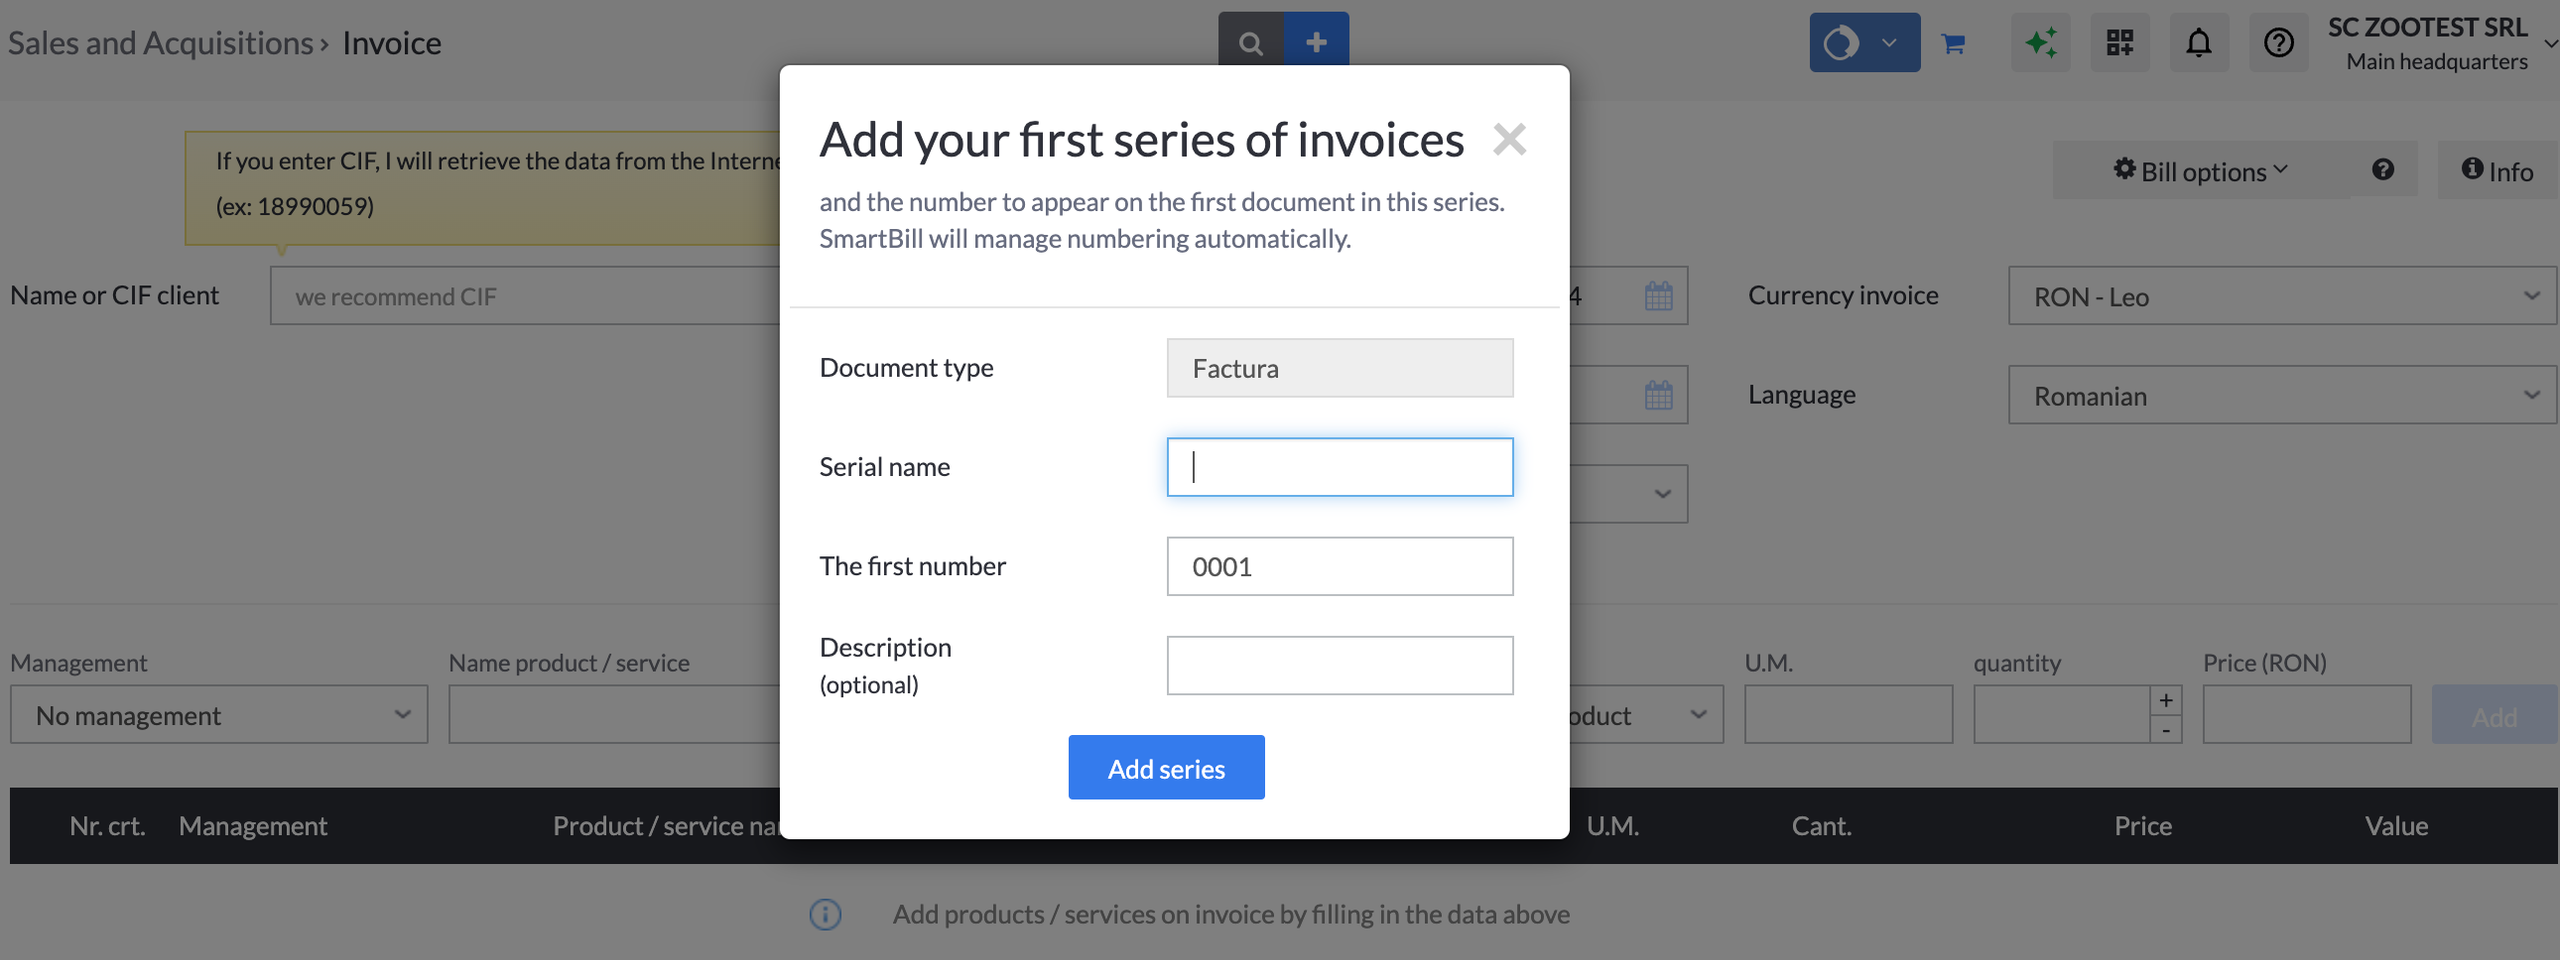Expand the No management dropdown
The height and width of the screenshot is (960, 2560).
218,714
